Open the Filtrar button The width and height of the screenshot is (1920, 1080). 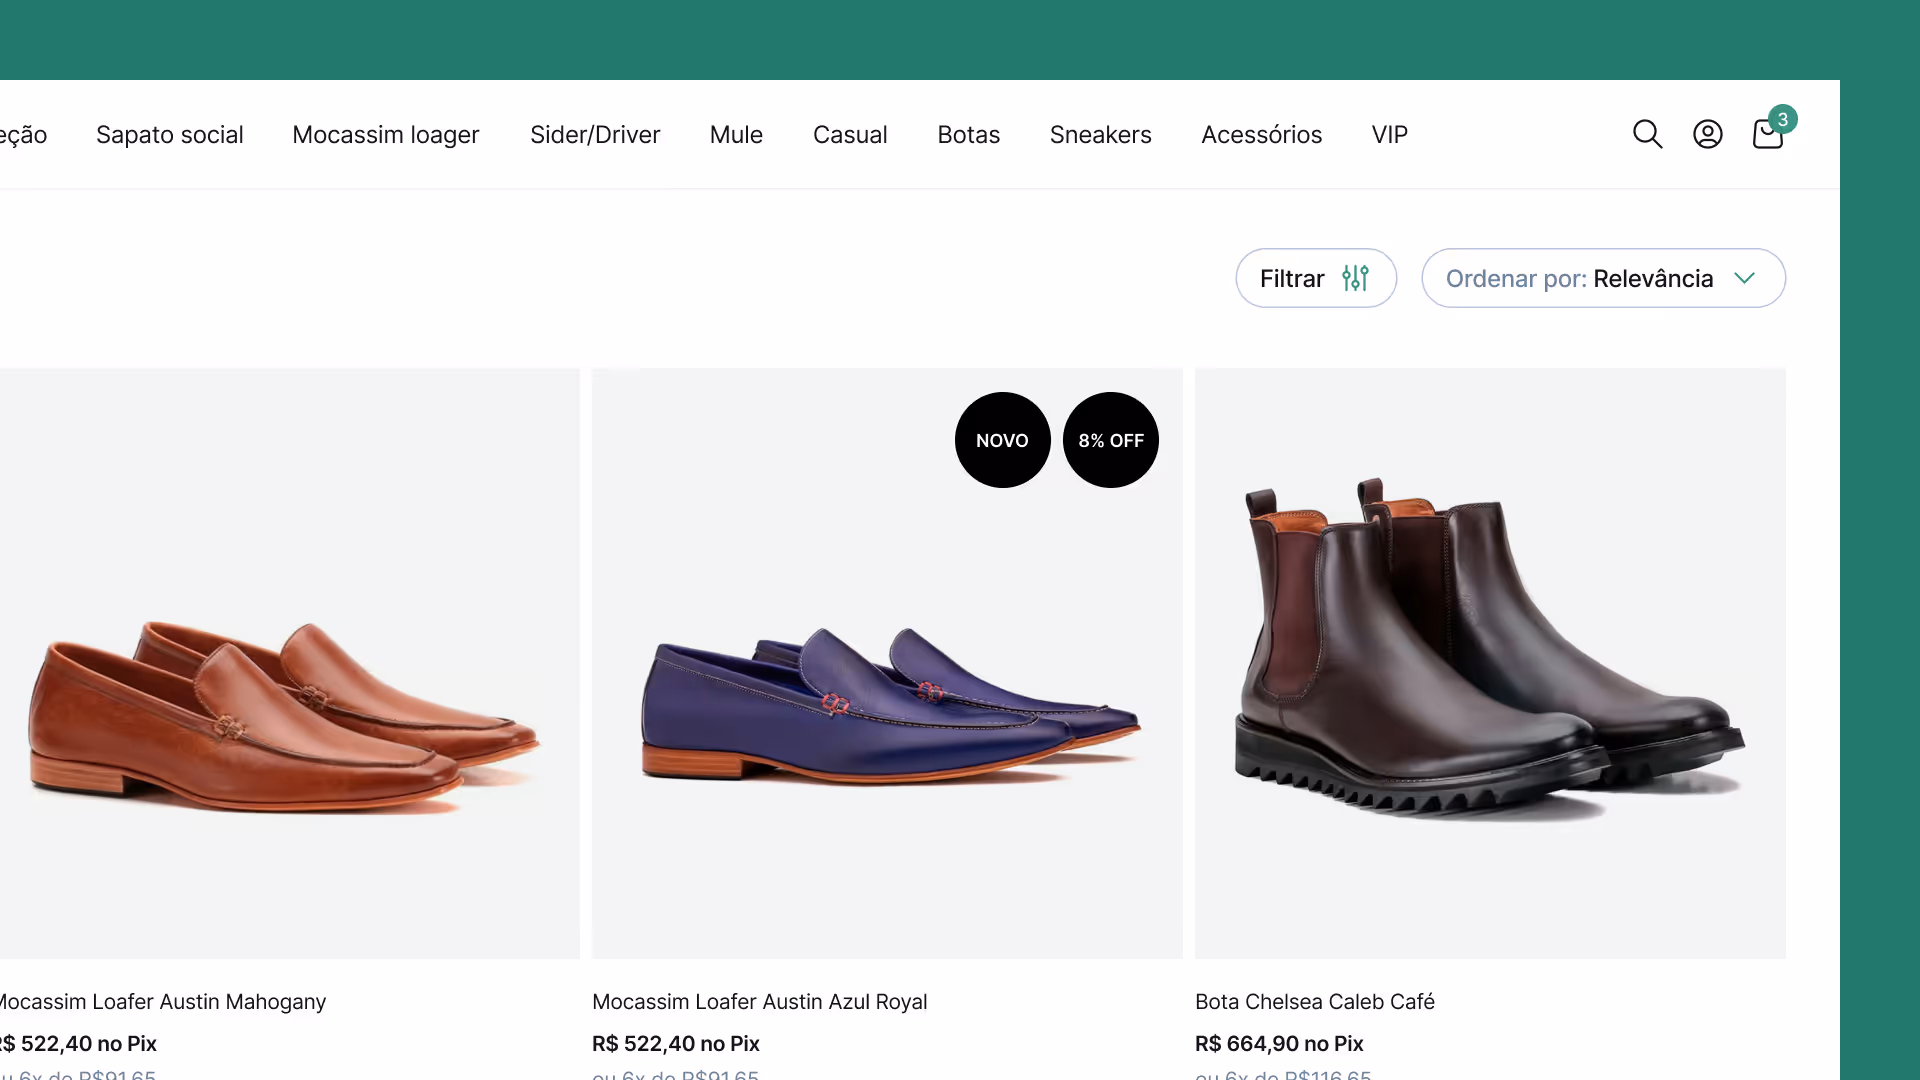pyautogui.click(x=1316, y=278)
